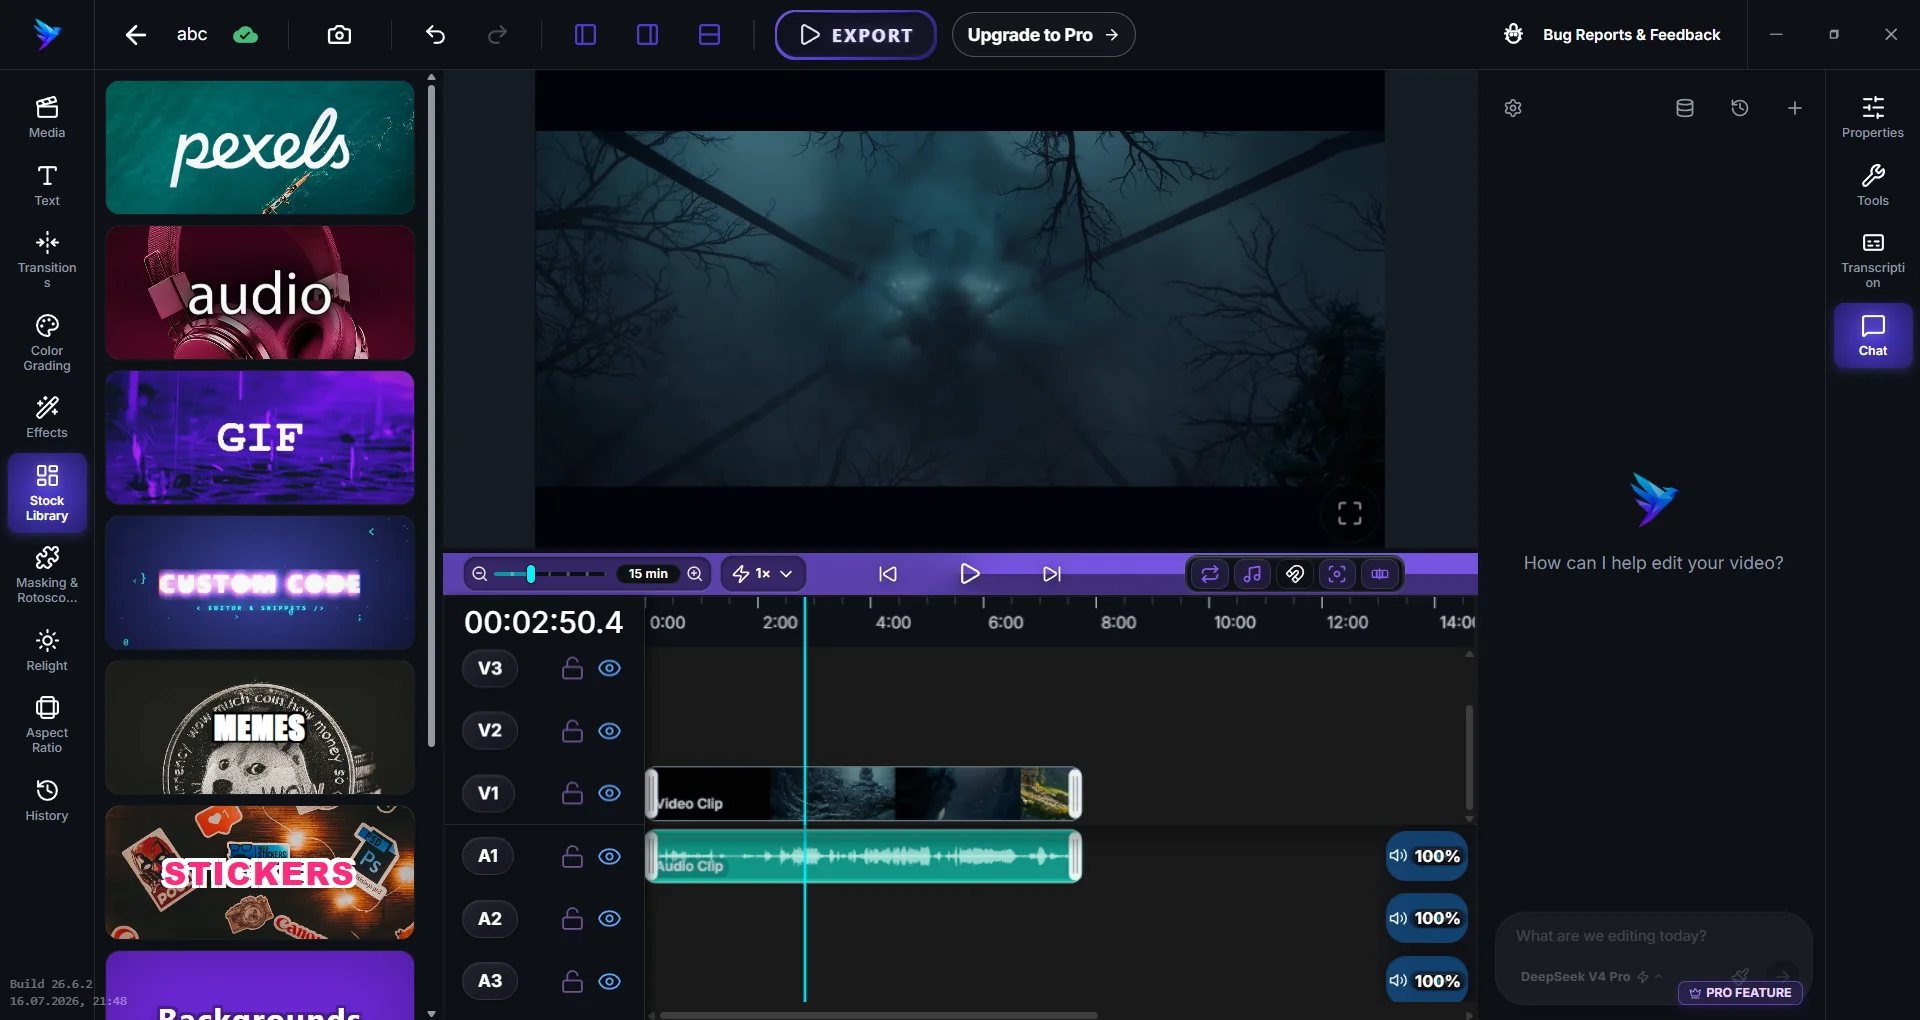
Task: Open the Transitions panel
Action: pos(47,259)
